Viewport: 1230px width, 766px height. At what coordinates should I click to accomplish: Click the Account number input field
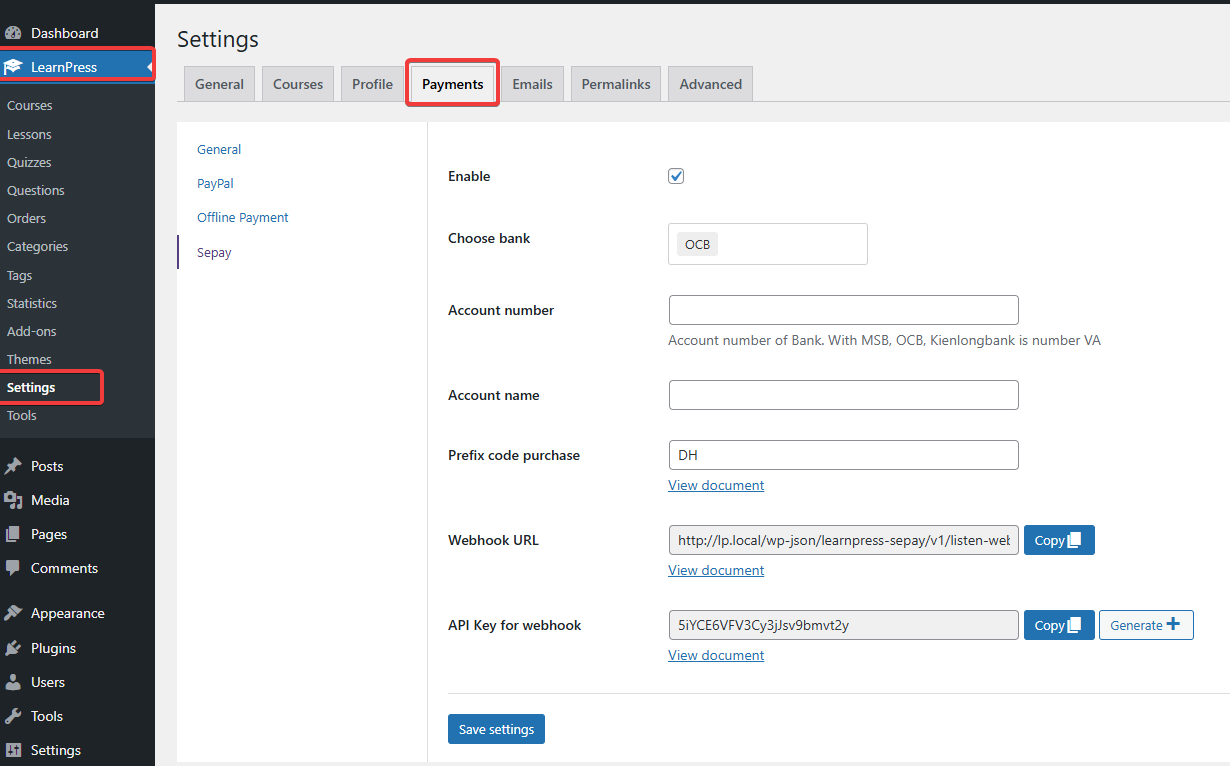pyautogui.click(x=843, y=310)
